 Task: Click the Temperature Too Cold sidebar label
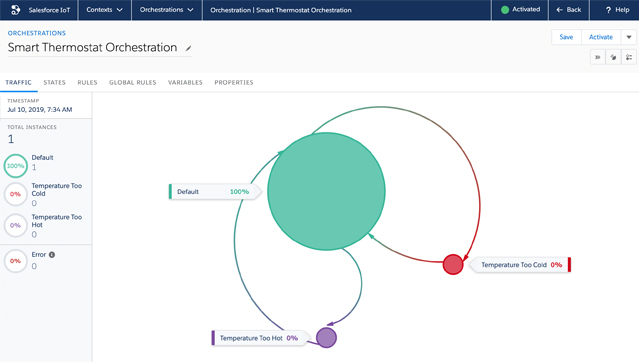57,190
